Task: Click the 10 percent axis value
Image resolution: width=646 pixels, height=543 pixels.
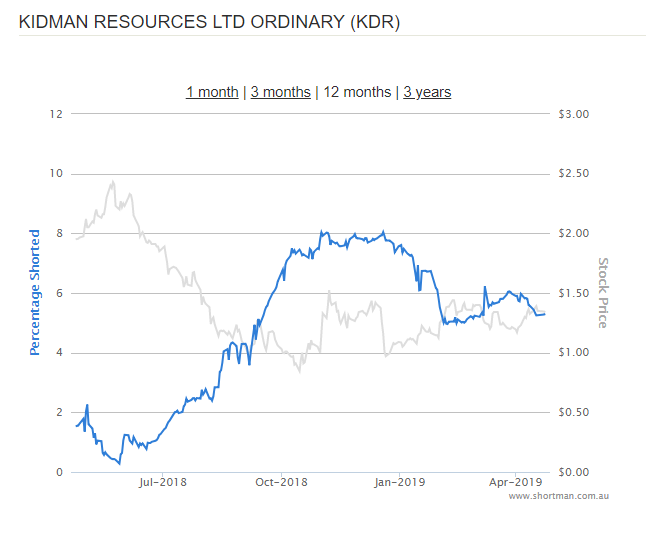Action: point(56,173)
